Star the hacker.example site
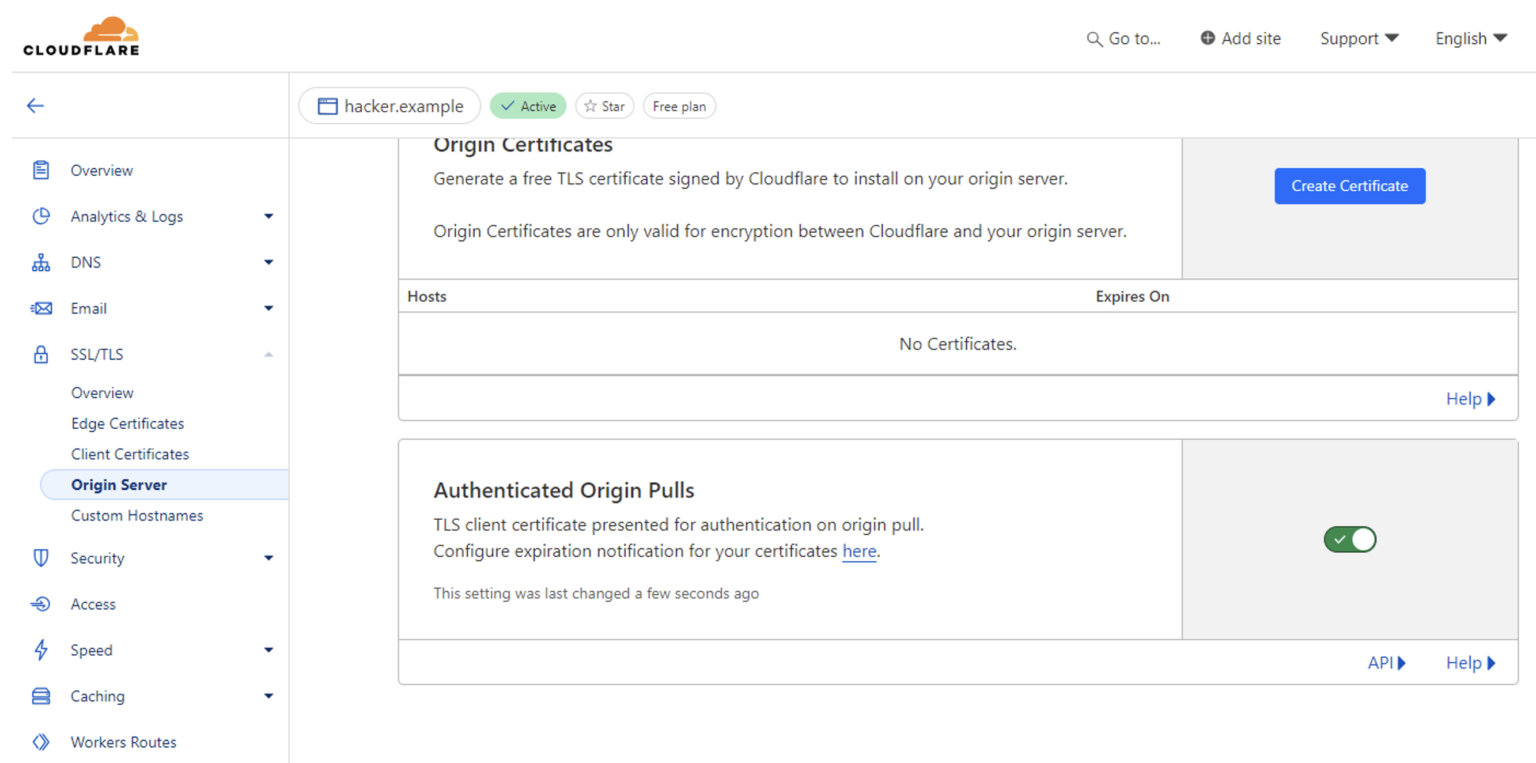 604,106
